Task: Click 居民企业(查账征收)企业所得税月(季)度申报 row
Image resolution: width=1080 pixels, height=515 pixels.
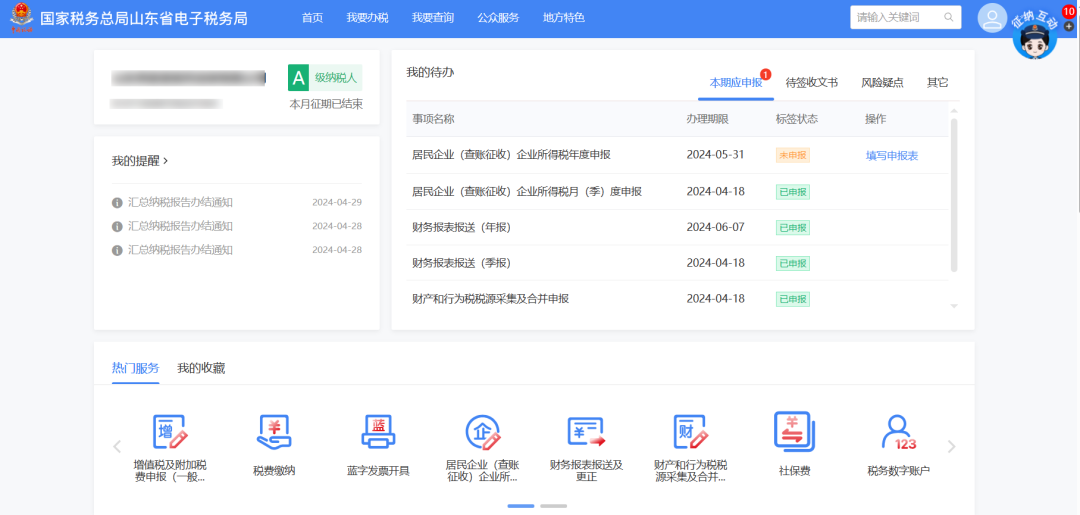Action: pyautogui.click(x=676, y=191)
